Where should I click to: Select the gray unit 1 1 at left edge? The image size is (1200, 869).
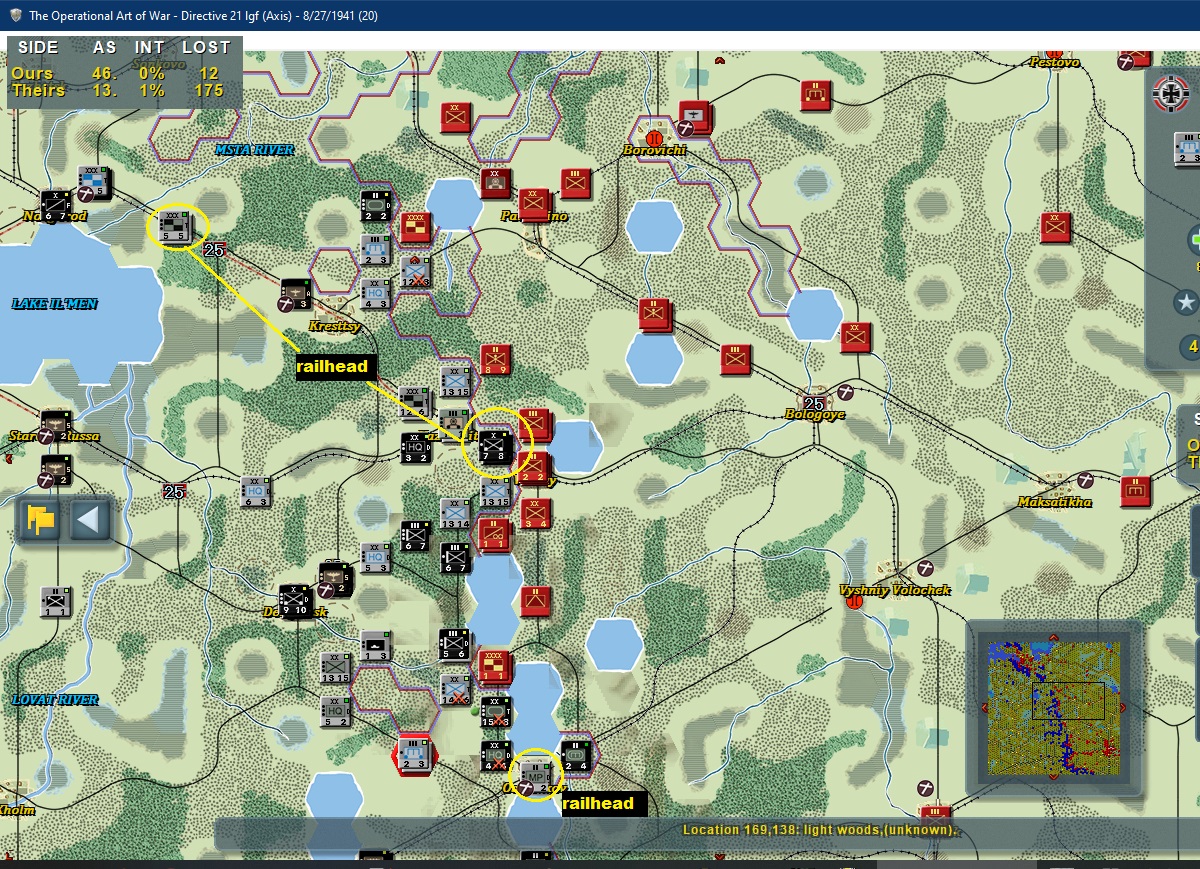click(56, 601)
